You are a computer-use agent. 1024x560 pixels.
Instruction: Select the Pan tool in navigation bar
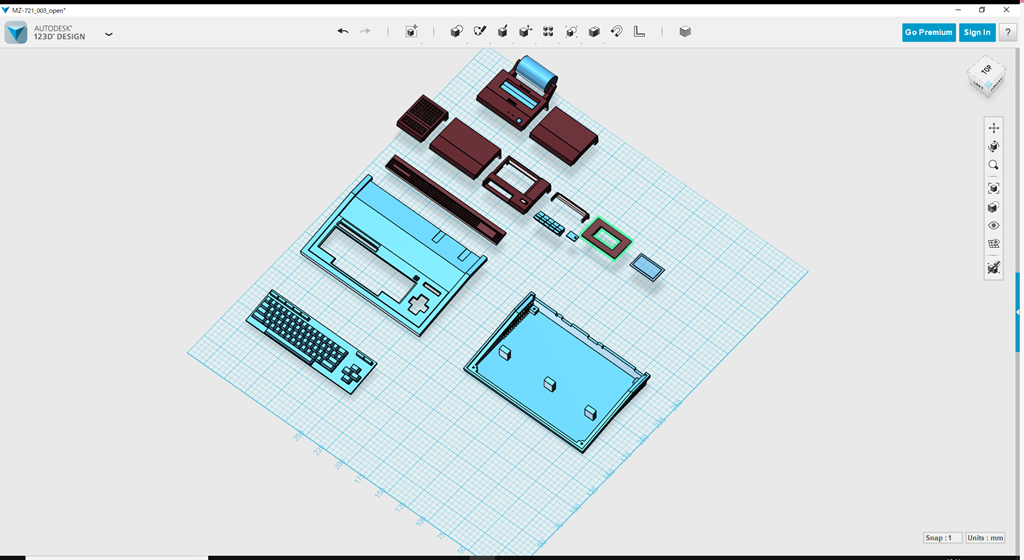click(x=993, y=128)
